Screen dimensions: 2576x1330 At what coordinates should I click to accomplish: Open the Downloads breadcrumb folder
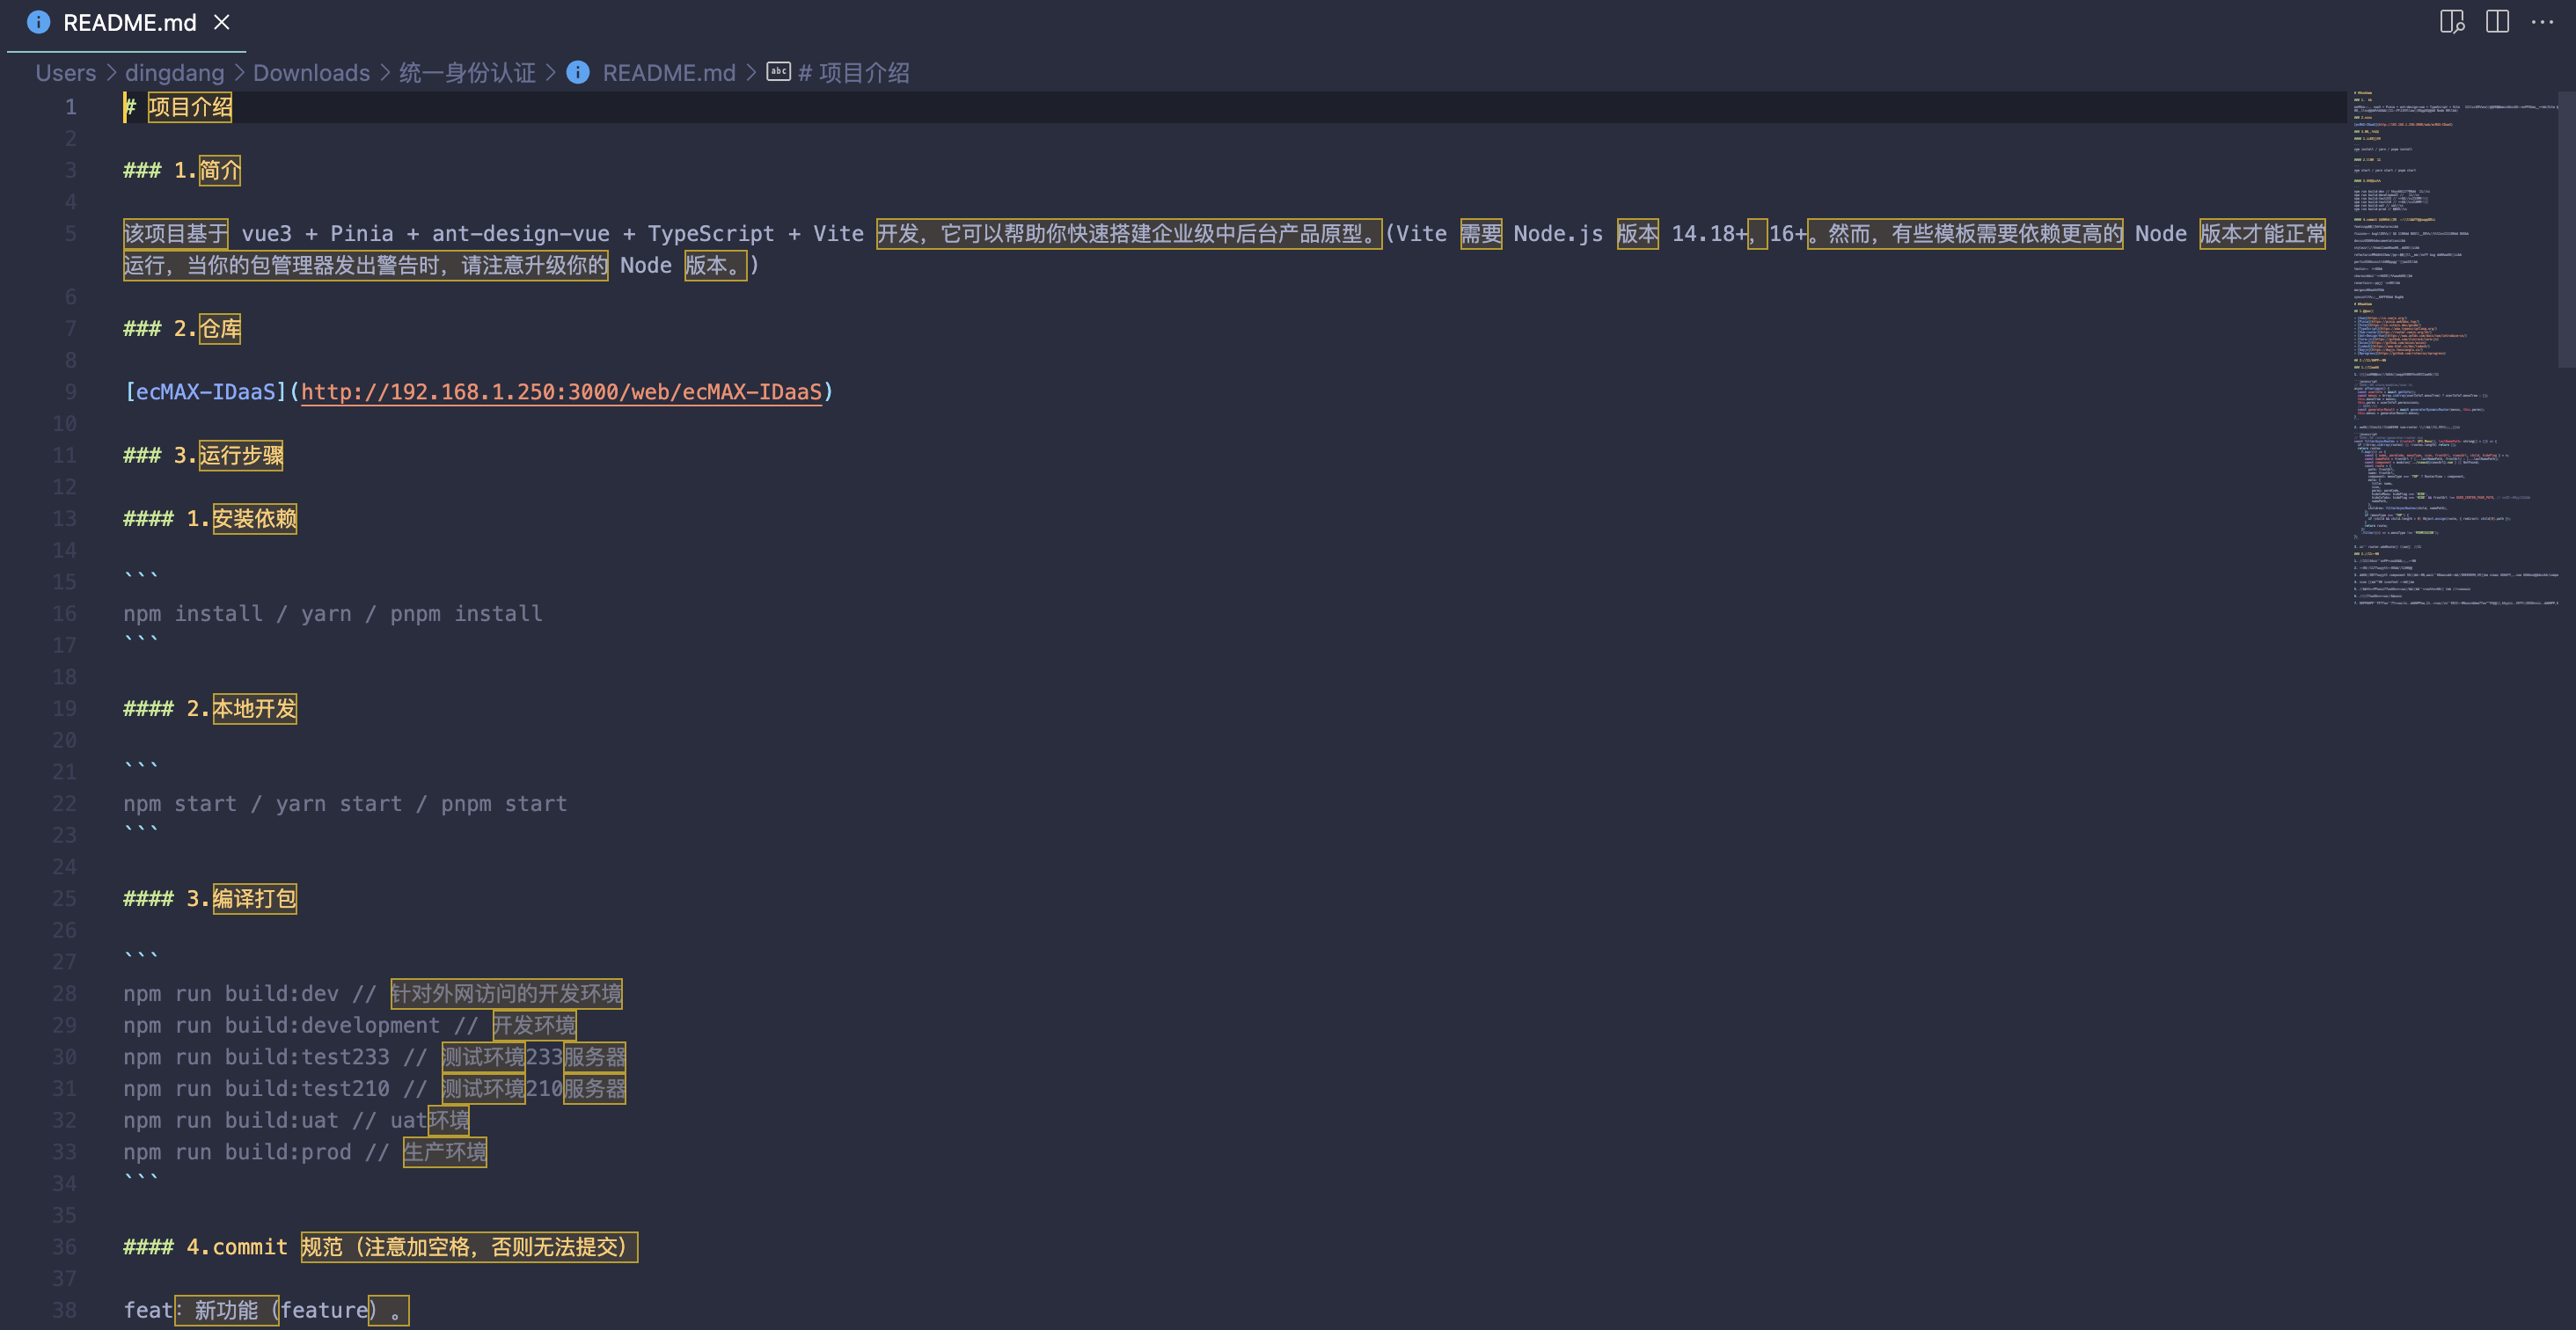[311, 73]
